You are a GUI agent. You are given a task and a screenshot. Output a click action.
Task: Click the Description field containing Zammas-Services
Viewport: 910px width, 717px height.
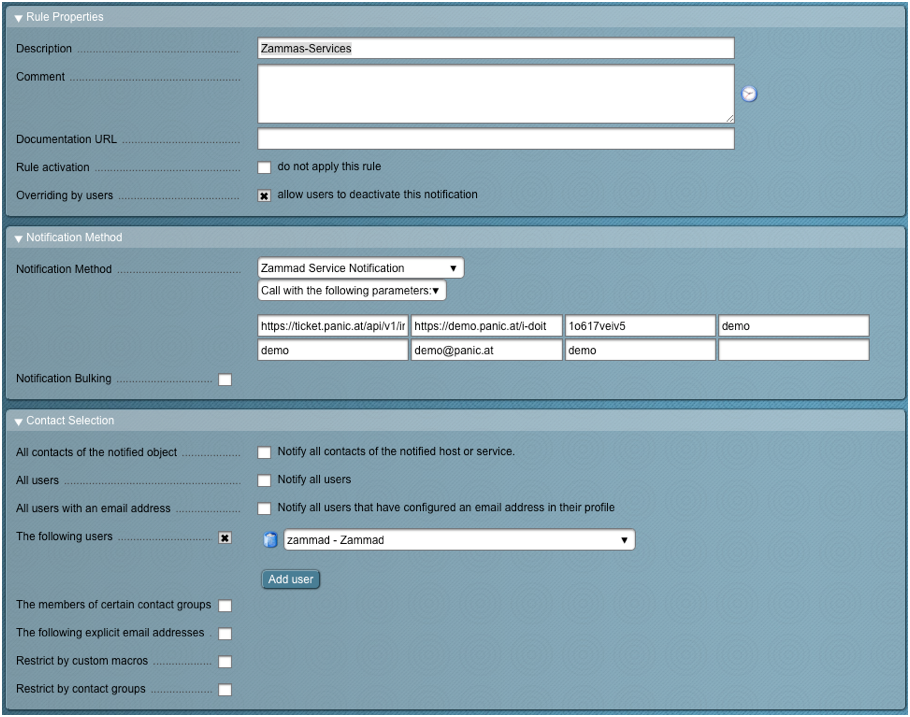click(x=496, y=48)
